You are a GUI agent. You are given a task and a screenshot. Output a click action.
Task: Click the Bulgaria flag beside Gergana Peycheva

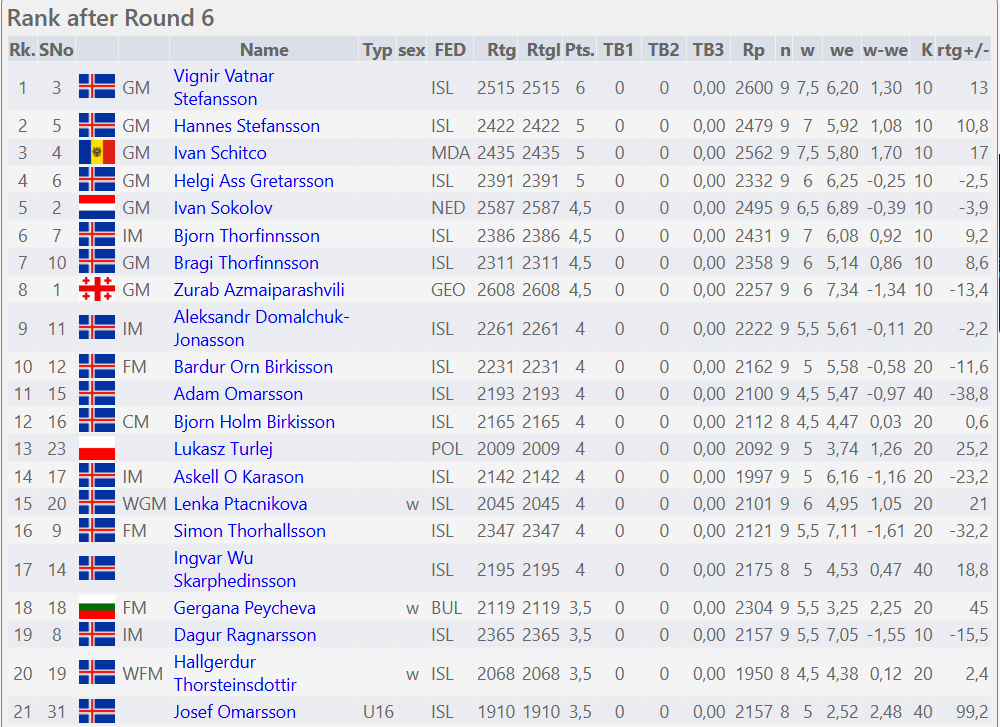click(x=97, y=608)
